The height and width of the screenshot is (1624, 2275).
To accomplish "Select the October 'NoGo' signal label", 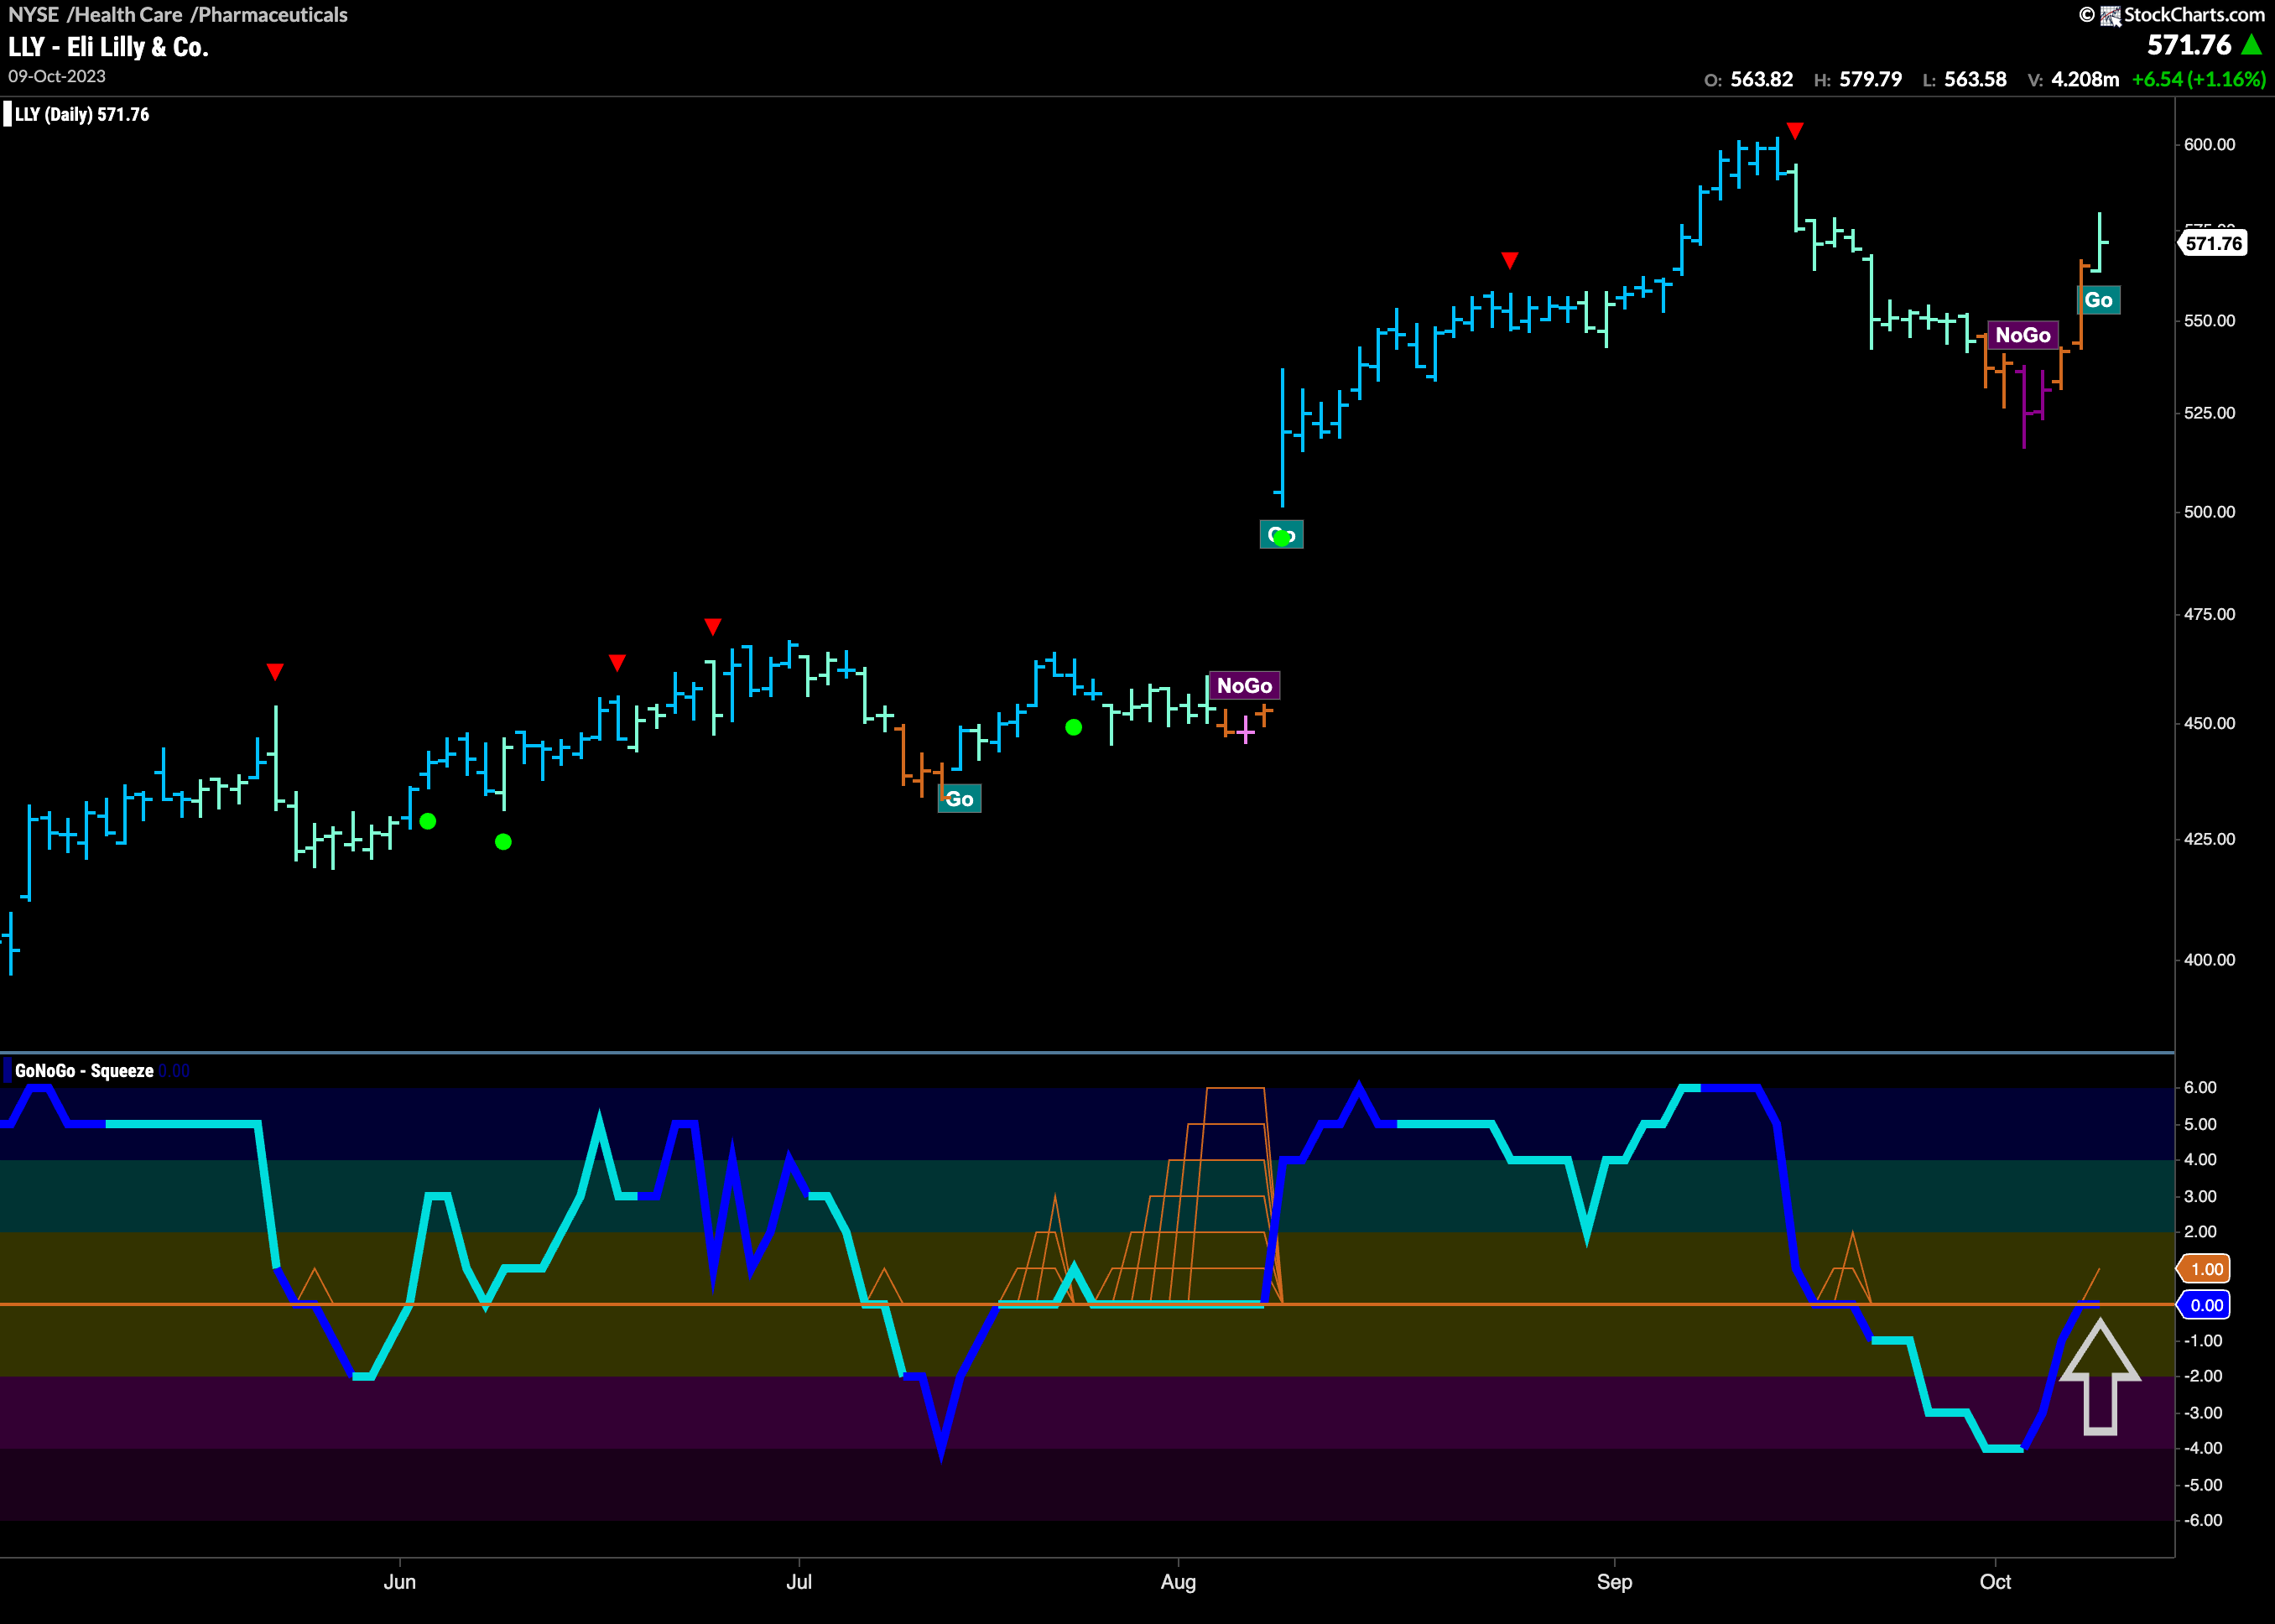I will 2023,335.
